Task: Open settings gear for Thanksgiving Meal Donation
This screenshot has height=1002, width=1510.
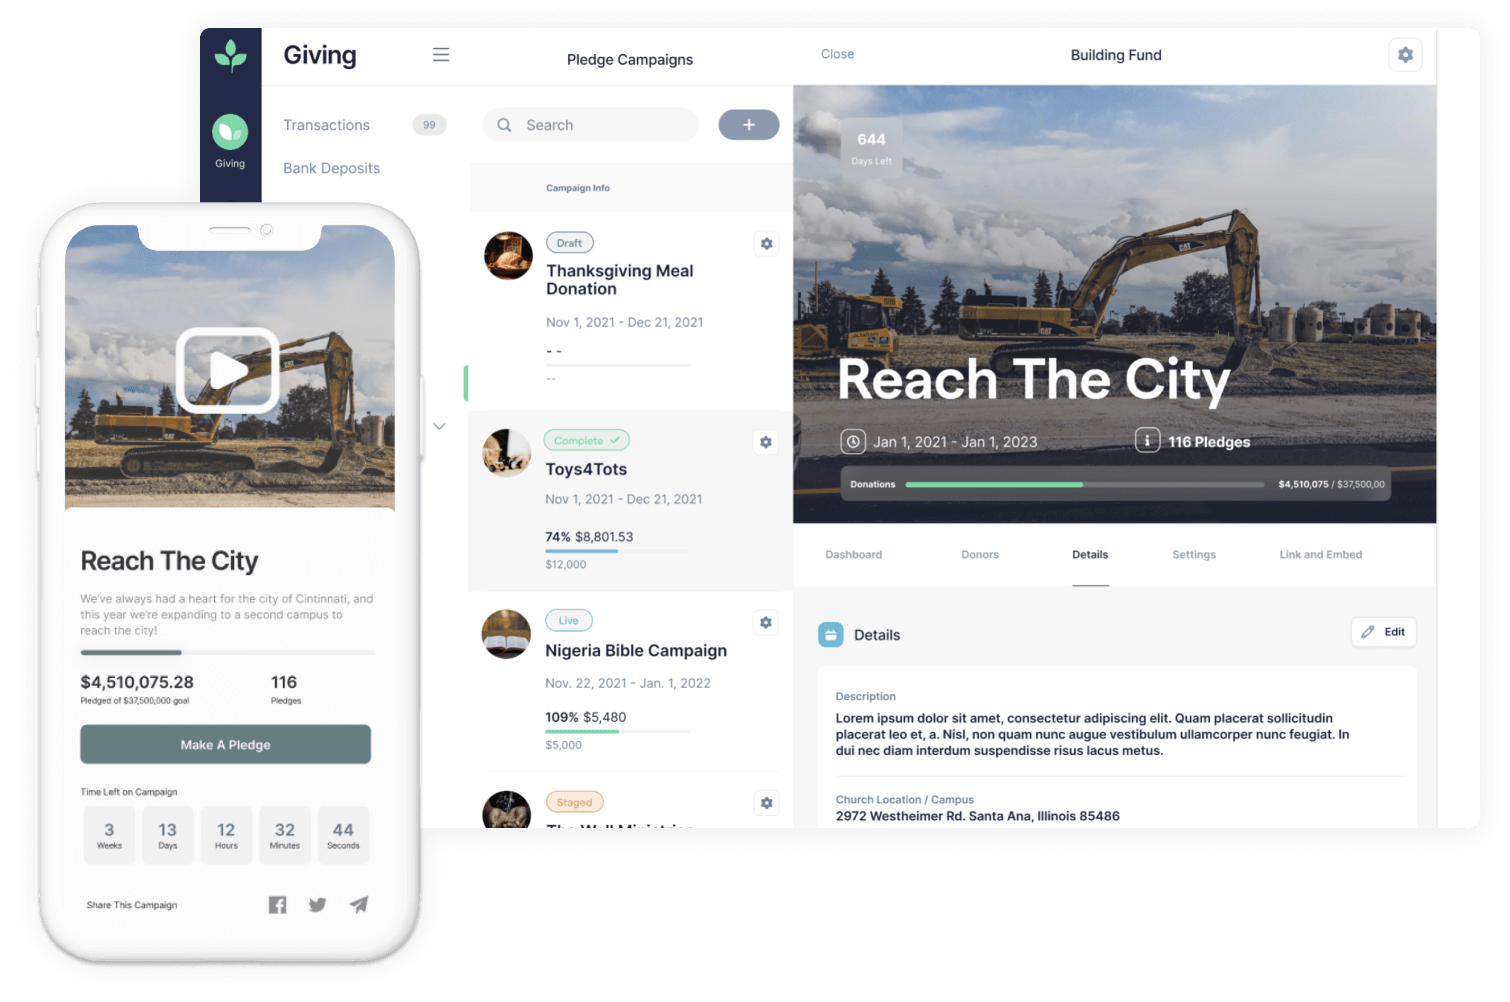Action: 766,244
